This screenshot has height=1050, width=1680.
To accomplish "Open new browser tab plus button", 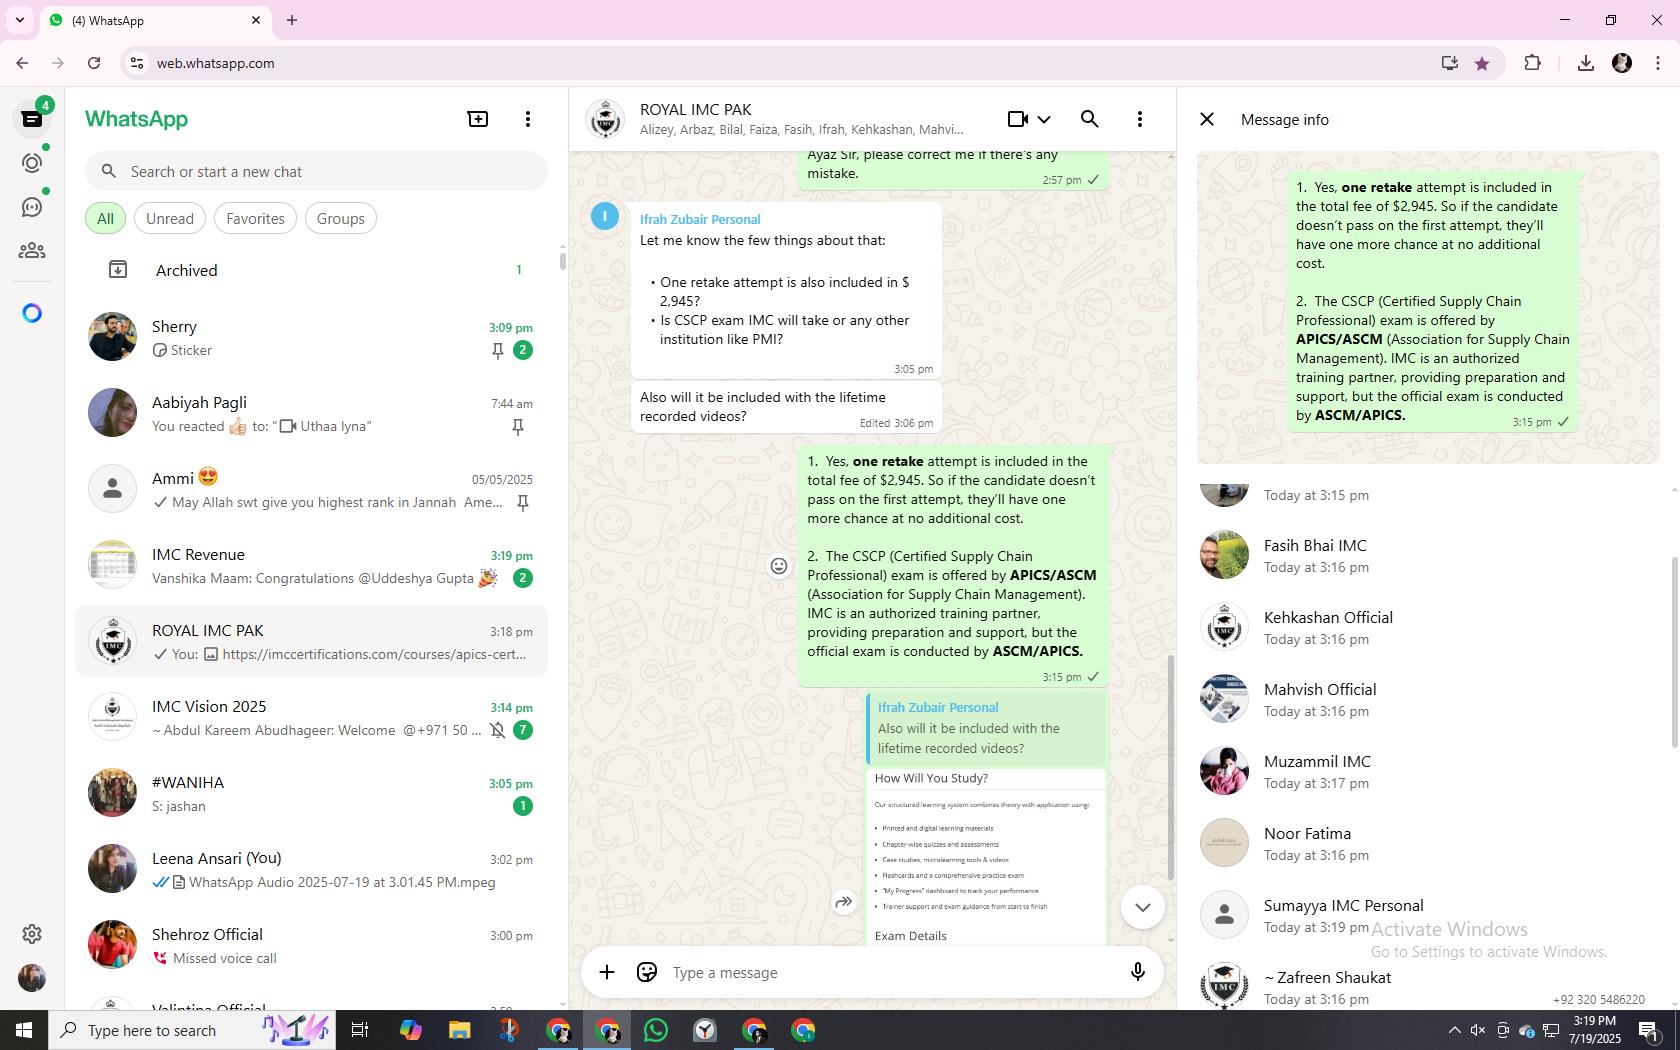I will [292, 20].
